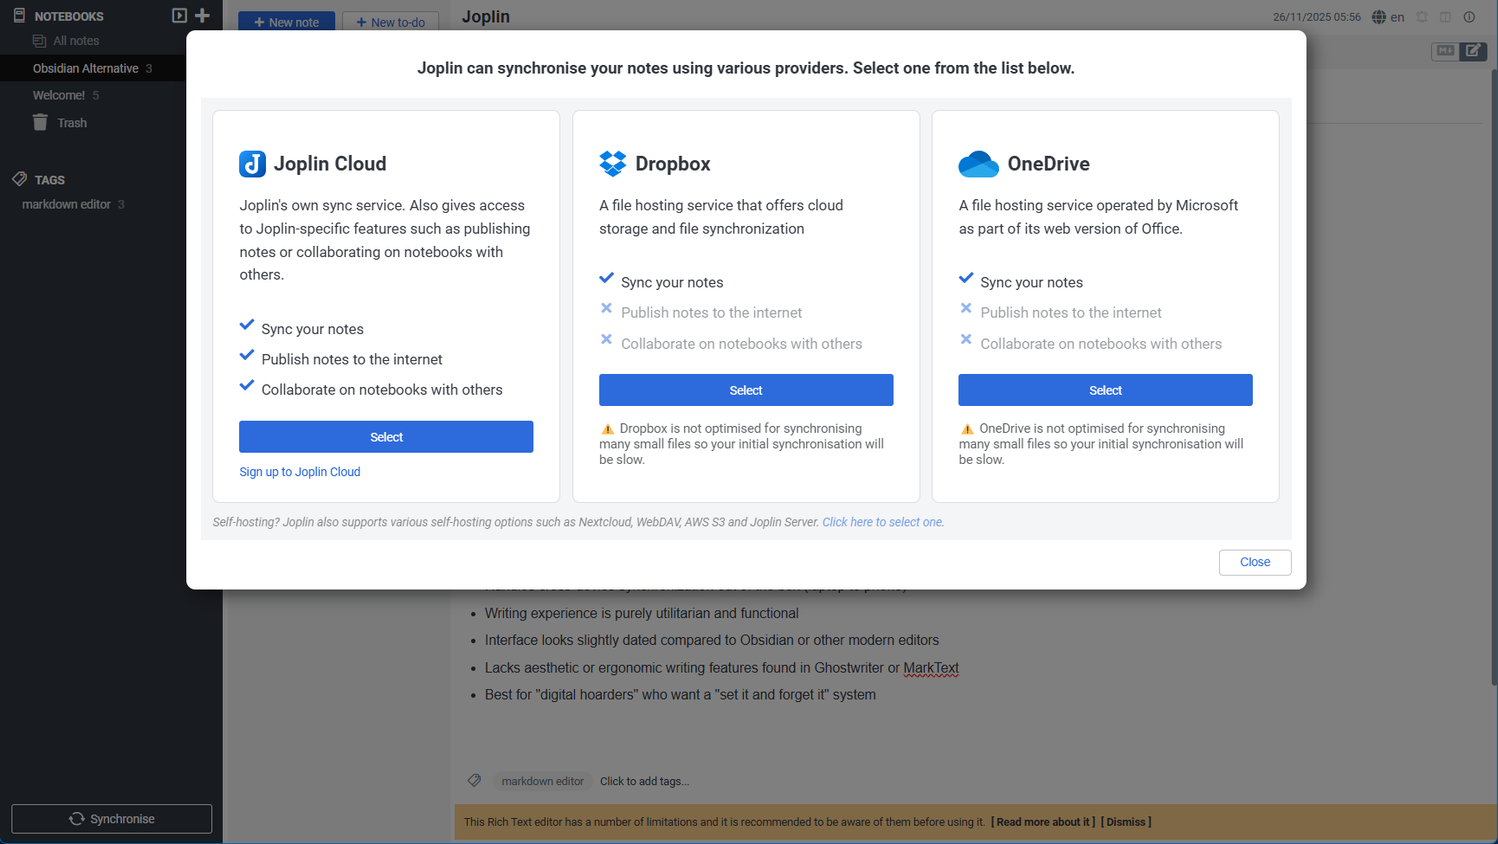Click the add new notebook plus icon
This screenshot has width=1498, height=844.
pyautogui.click(x=202, y=15)
